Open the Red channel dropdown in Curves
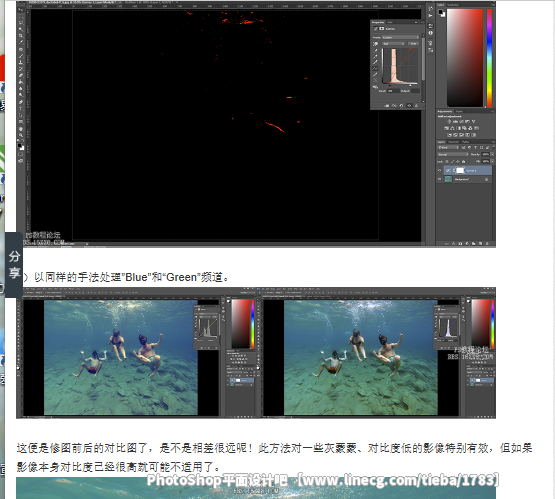 [x=393, y=44]
